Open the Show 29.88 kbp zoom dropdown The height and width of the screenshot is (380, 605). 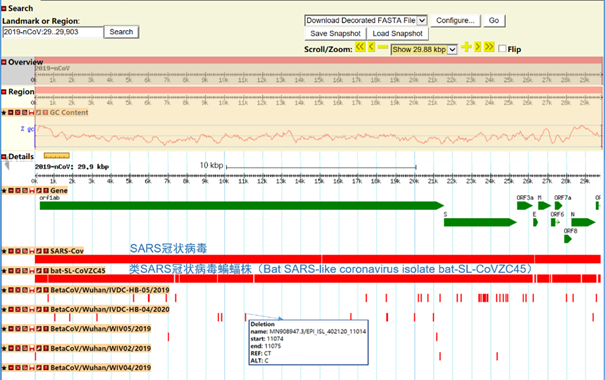click(424, 49)
